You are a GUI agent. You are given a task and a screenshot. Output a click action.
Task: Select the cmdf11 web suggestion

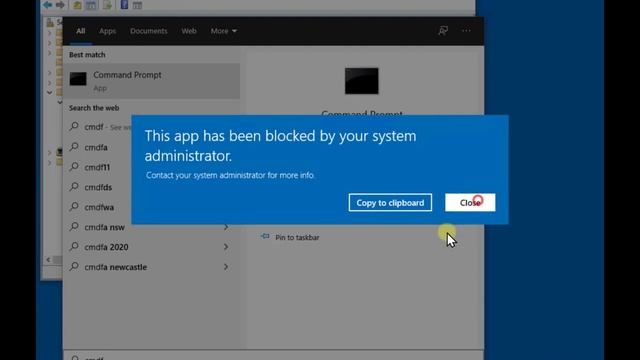click(x=98, y=167)
